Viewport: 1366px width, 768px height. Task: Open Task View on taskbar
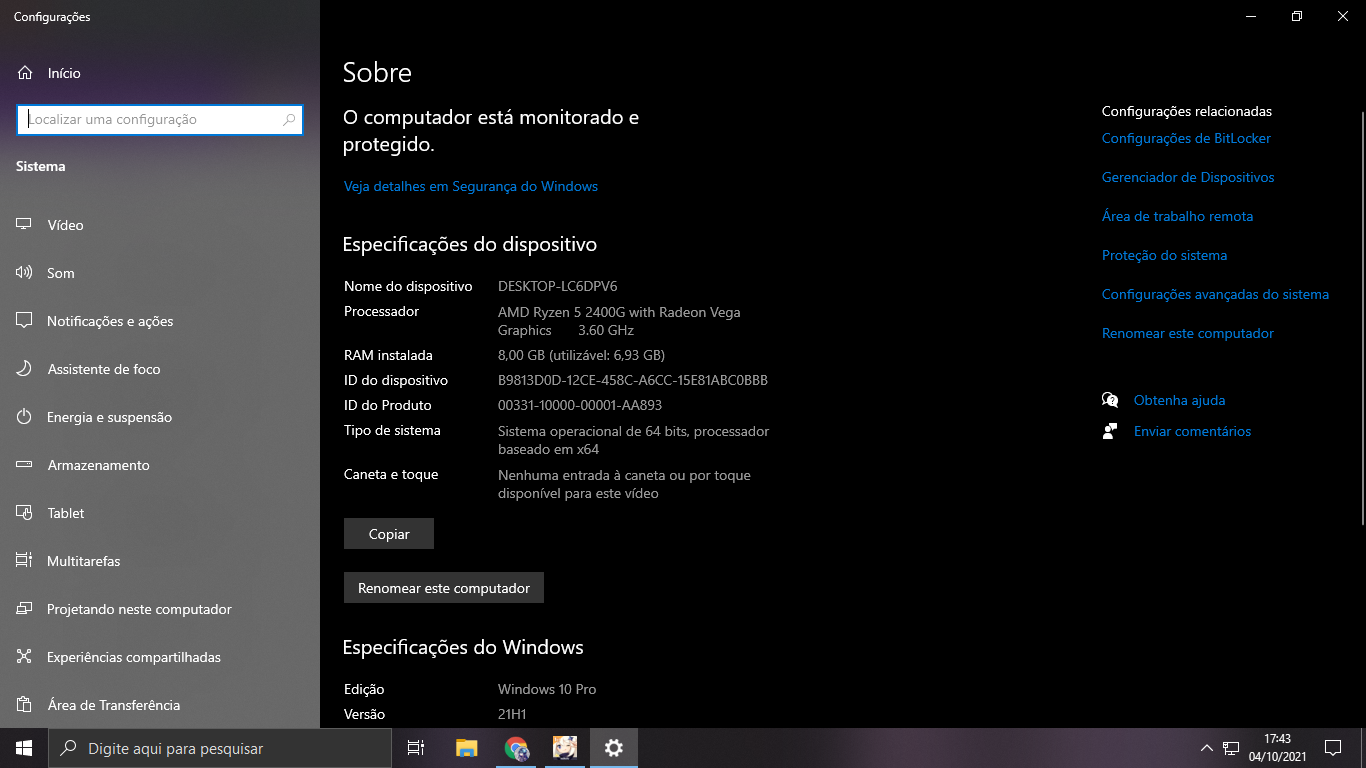point(416,748)
